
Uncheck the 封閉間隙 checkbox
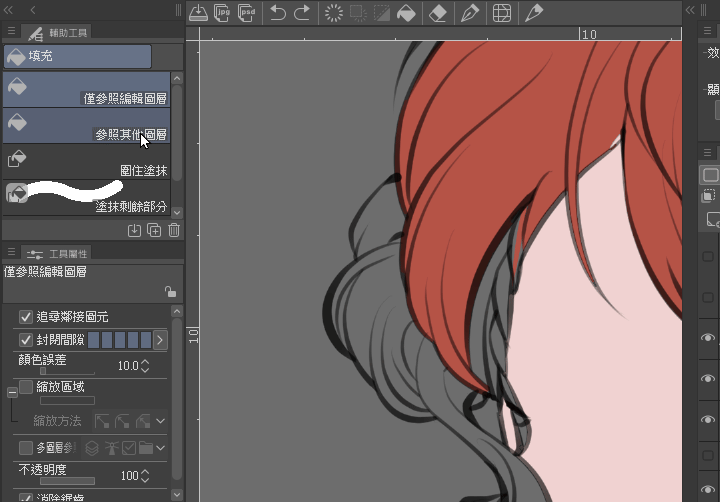coord(26,340)
